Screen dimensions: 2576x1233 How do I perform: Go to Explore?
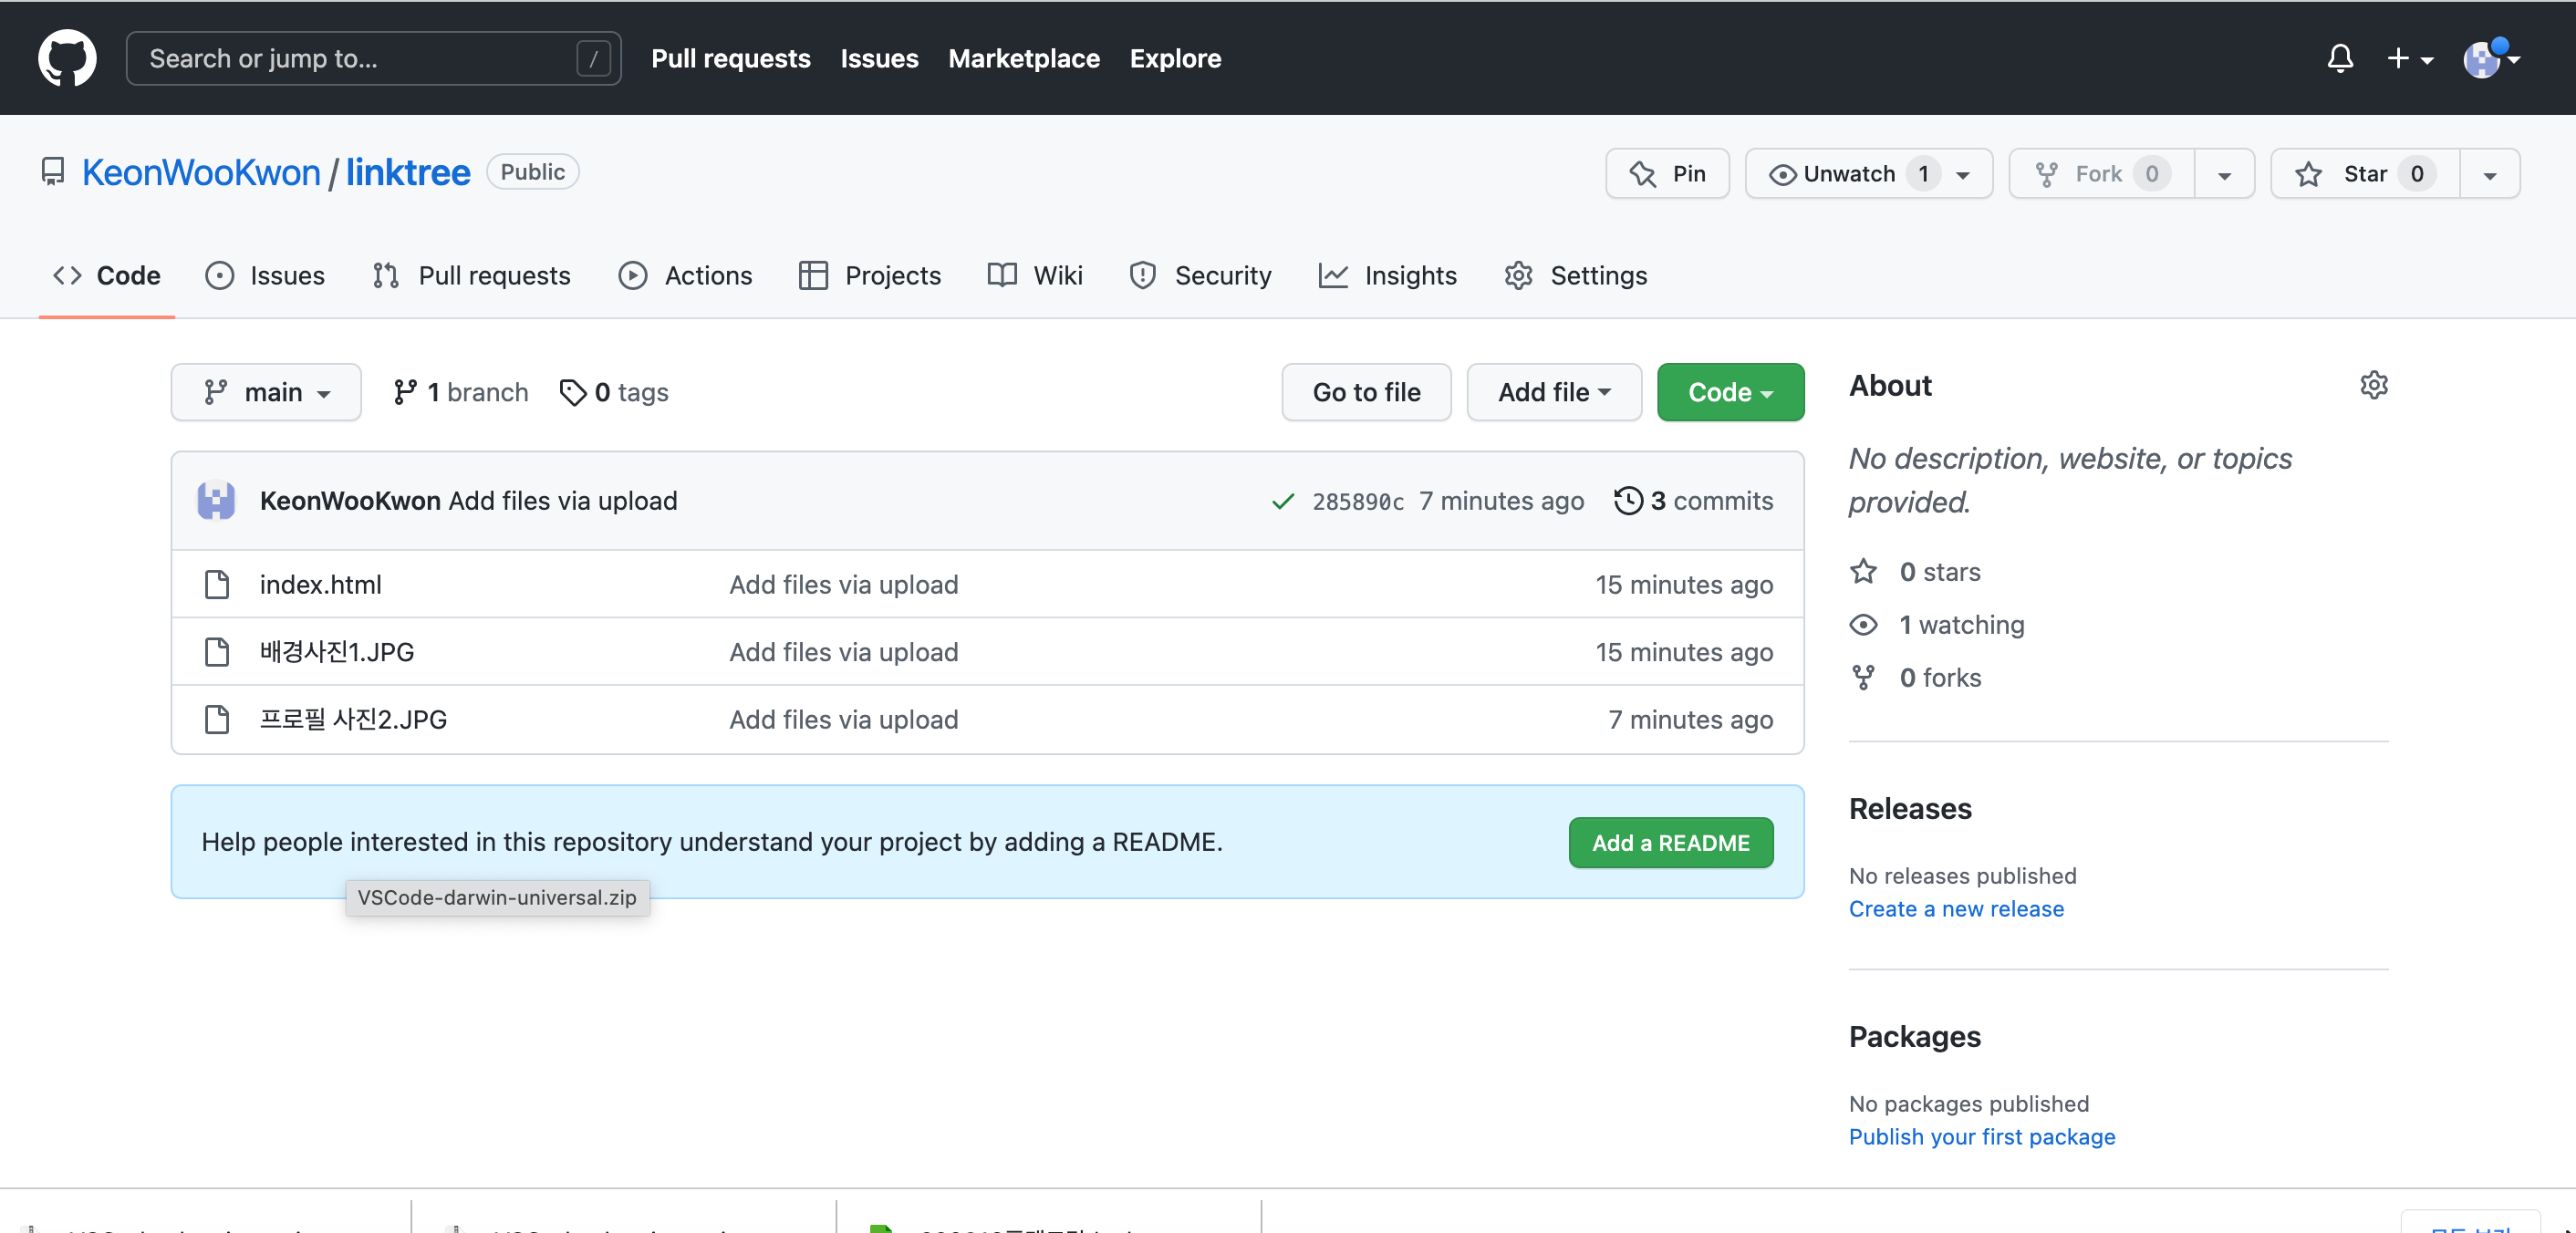coord(1175,58)
